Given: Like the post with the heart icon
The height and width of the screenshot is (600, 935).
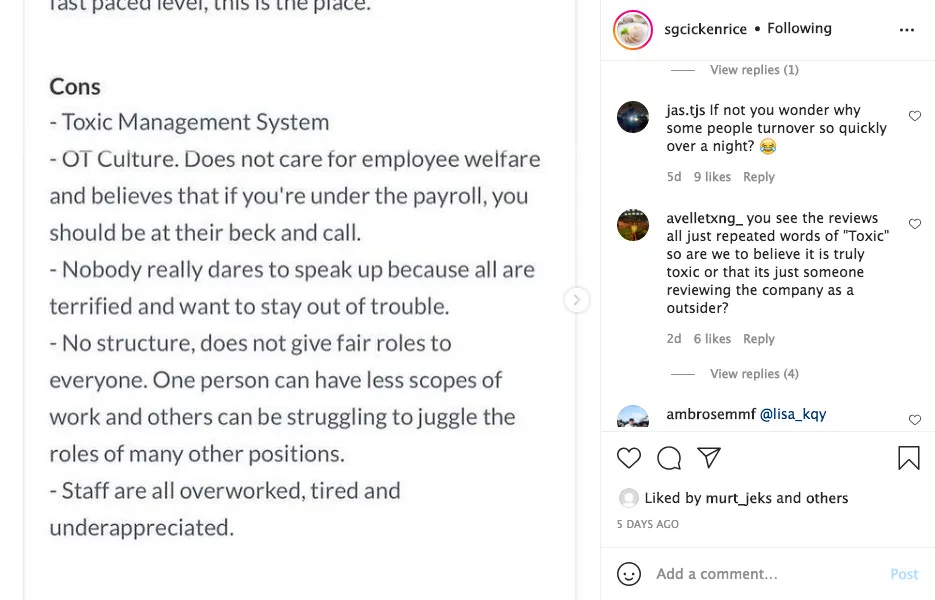Looking at the screenshot, I should pyautogui.click(x=629, y=458).
